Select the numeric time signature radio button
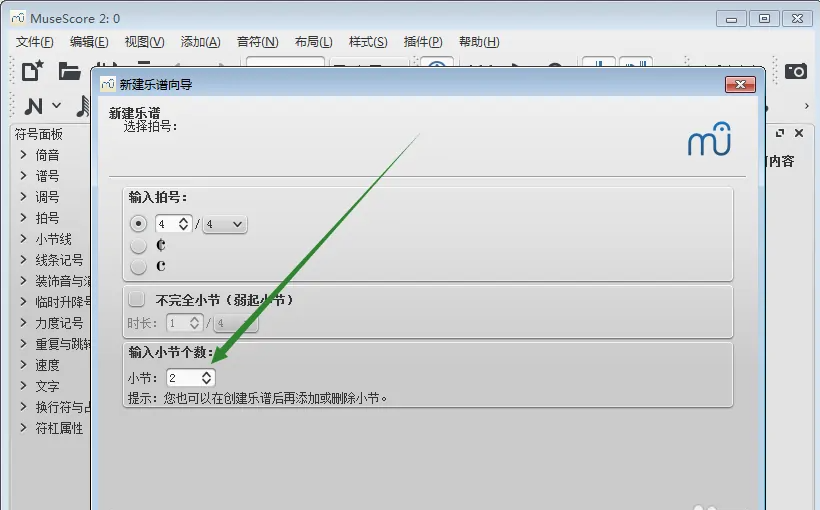Screen dimensions: 820x510 click(138, 224)
